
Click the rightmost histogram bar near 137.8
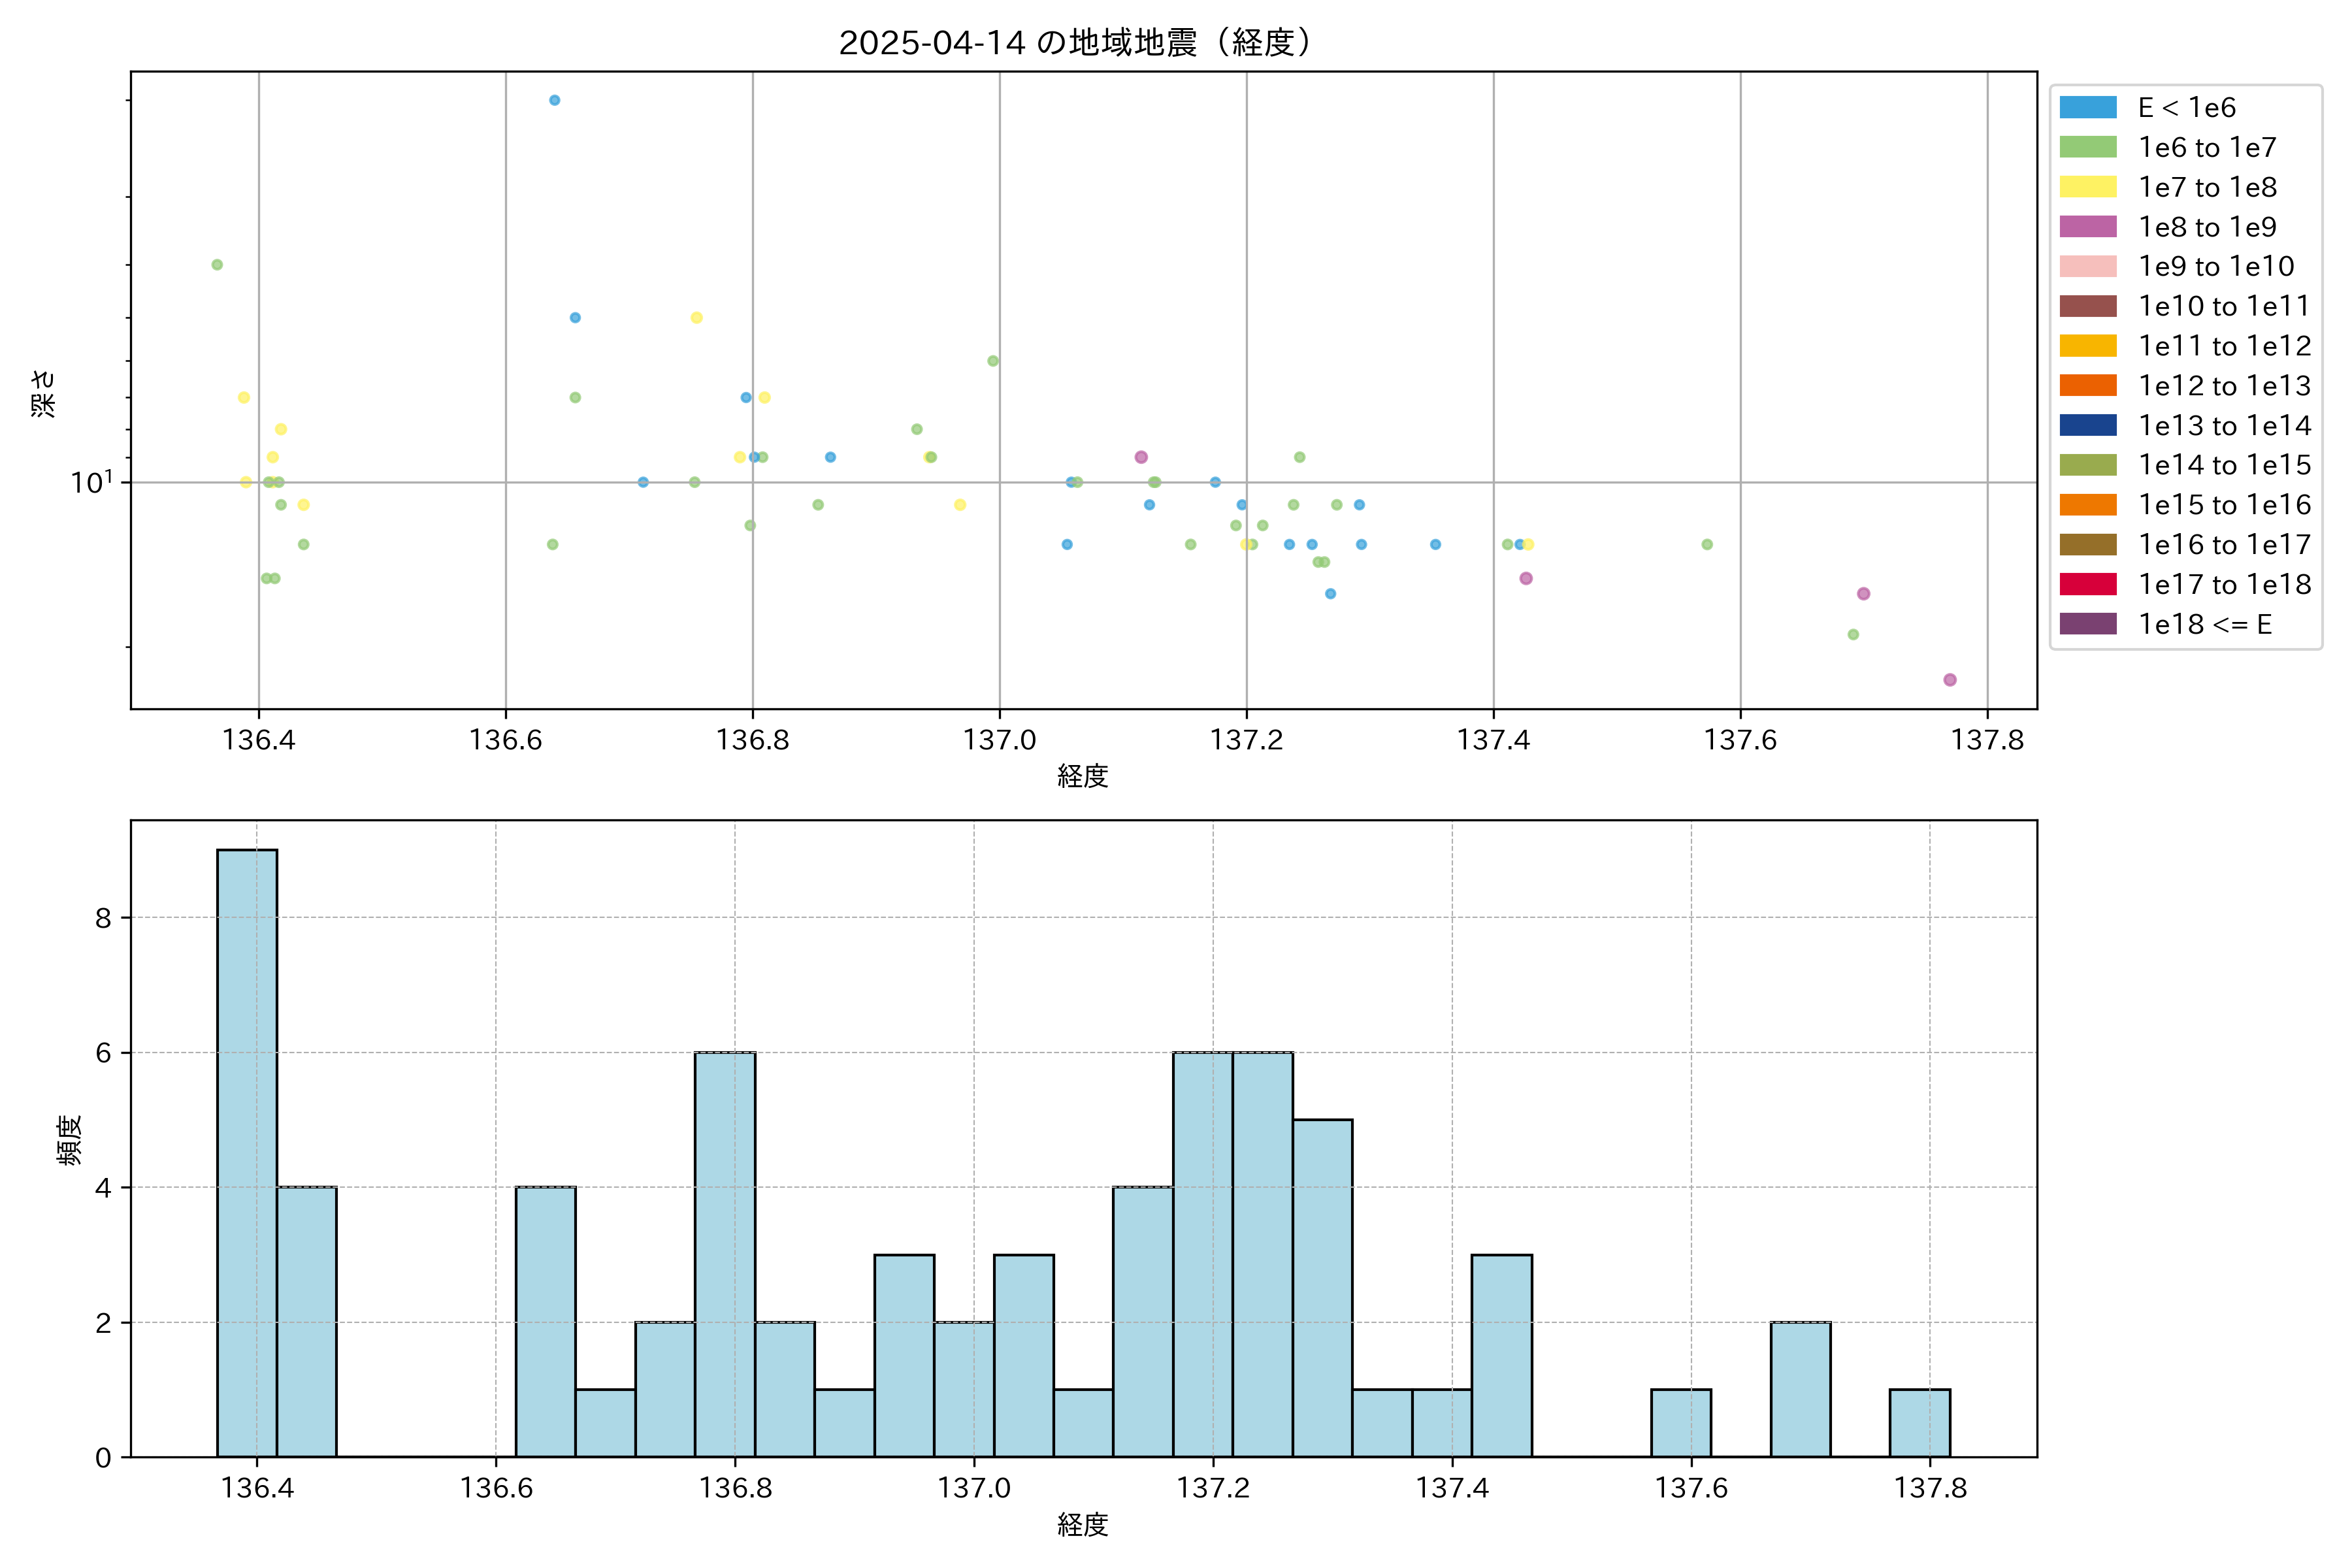tap(1919, 1422)
